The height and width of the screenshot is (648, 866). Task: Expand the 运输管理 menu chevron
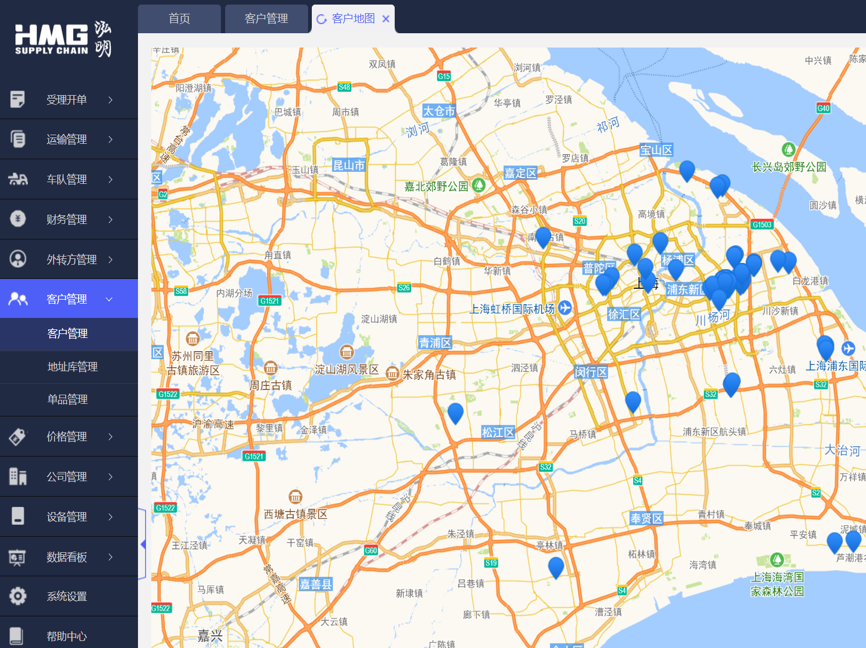click(110, 139)
